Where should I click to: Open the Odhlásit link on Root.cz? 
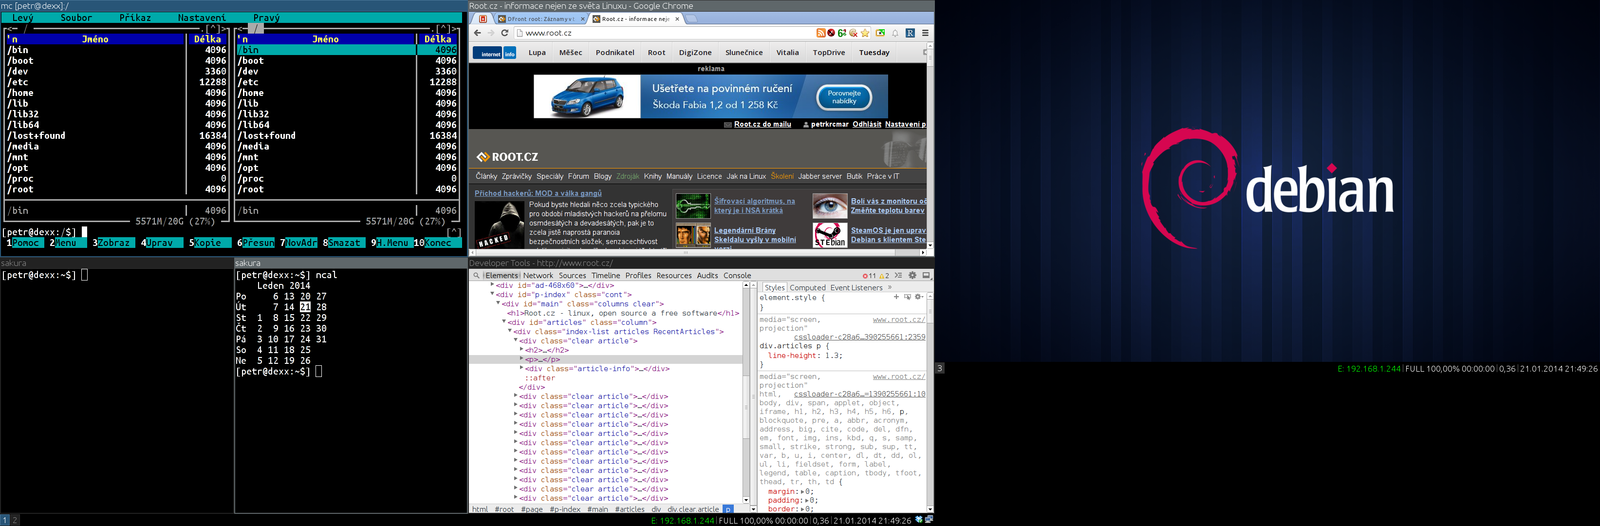coord(867,124)
